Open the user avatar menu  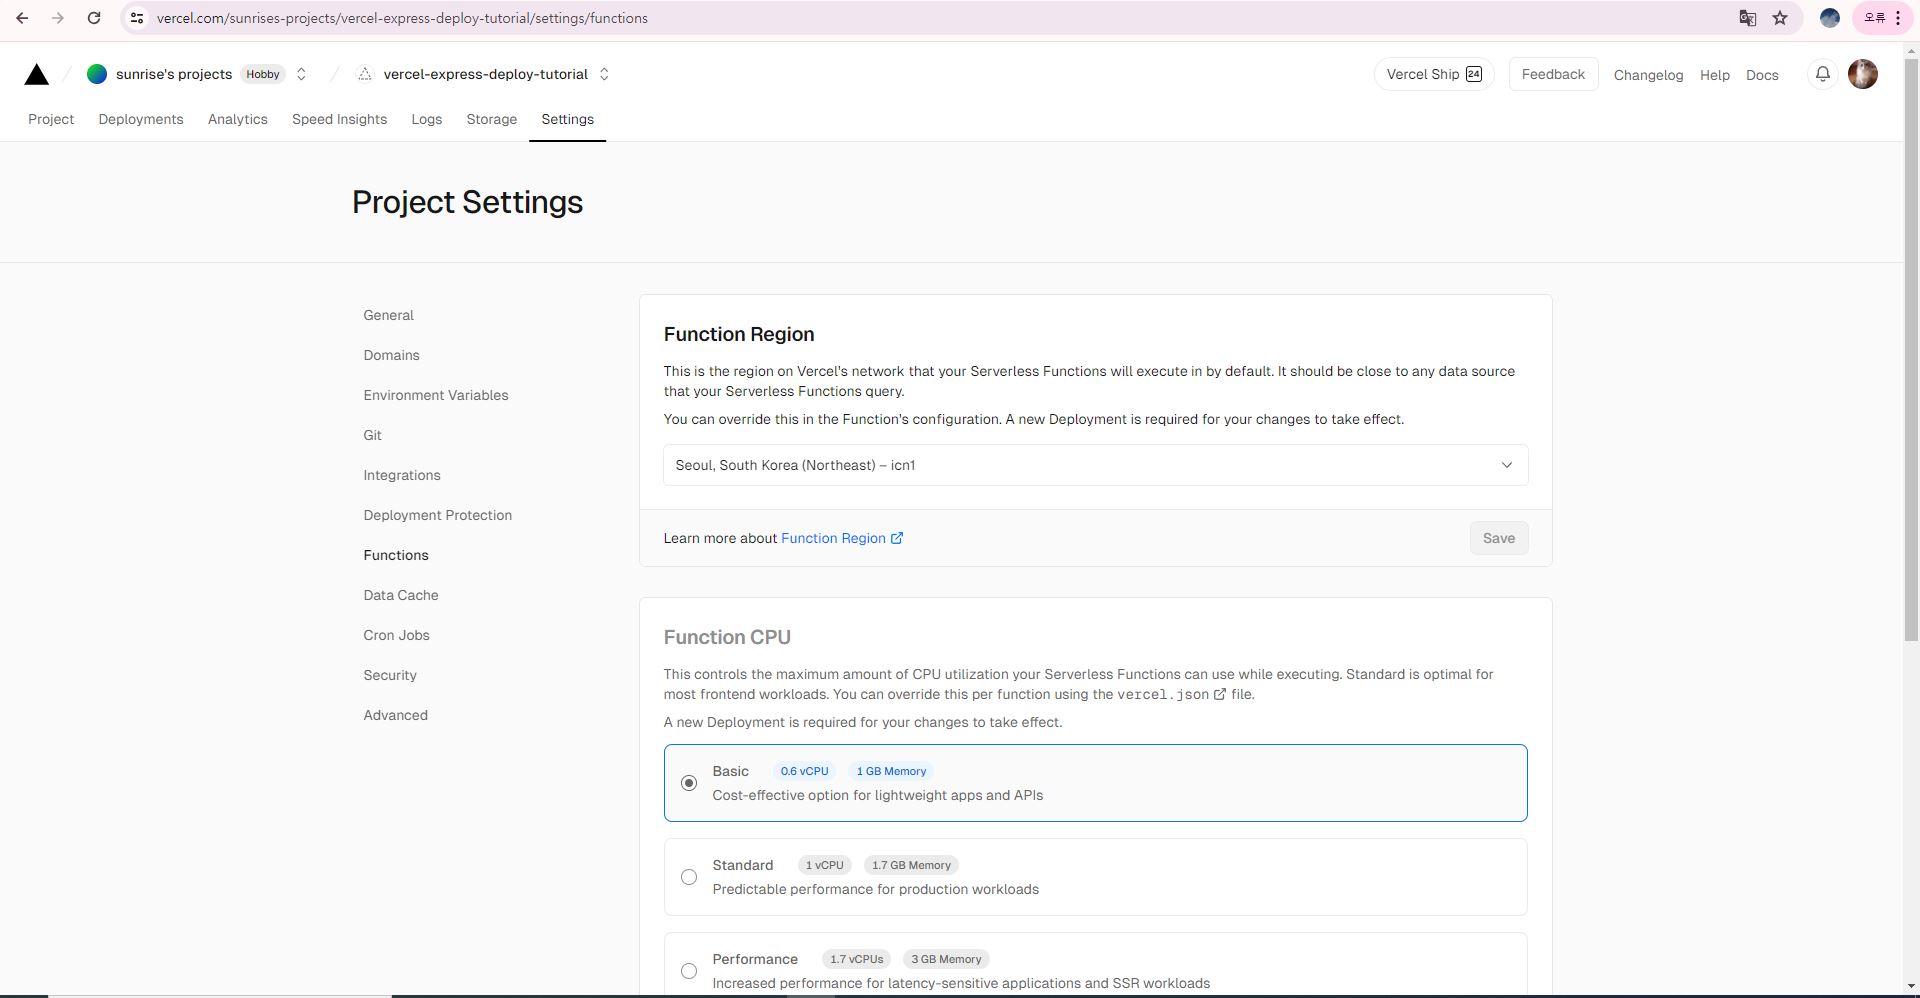point(1863,74)
